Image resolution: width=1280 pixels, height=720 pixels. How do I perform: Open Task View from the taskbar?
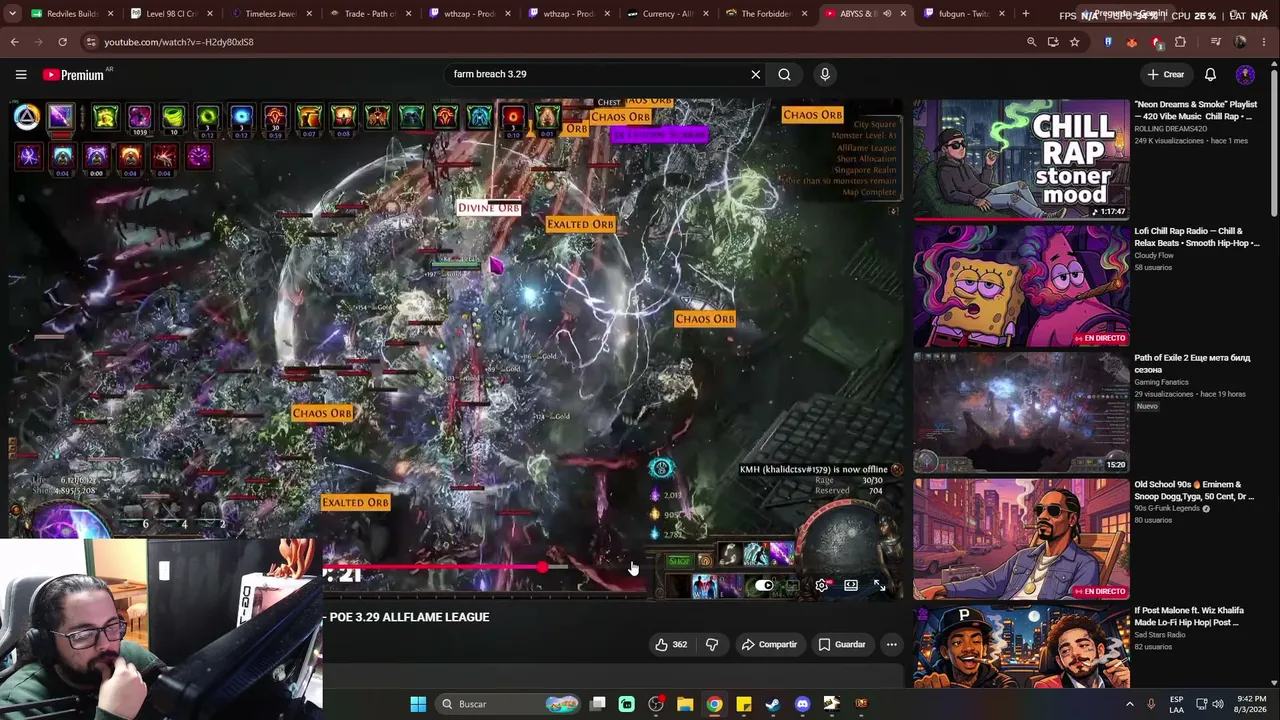pyautogui.click(x=597, y=704)
